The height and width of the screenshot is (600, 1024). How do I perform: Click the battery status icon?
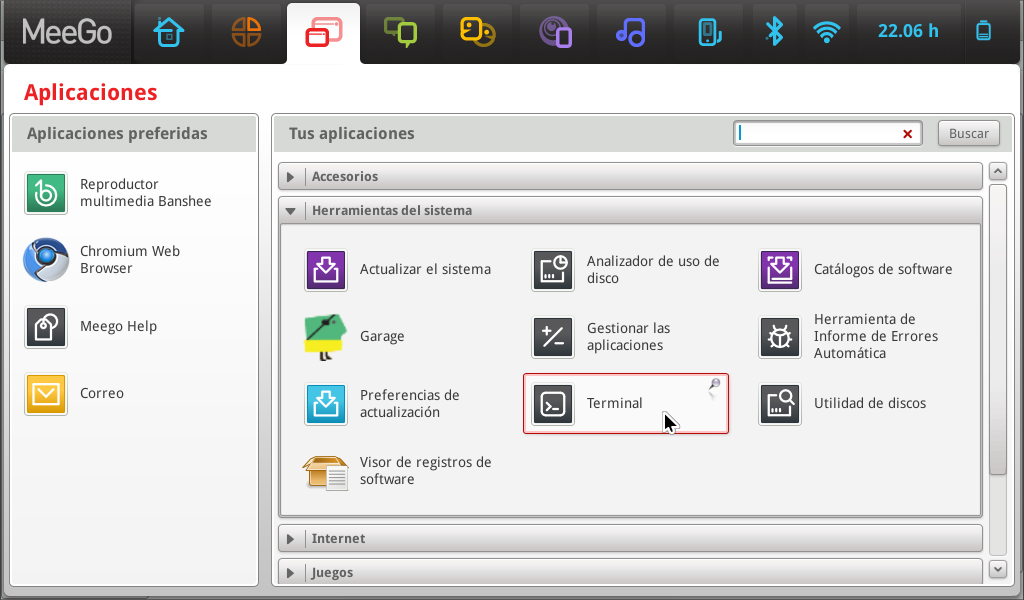coord(984,31)
